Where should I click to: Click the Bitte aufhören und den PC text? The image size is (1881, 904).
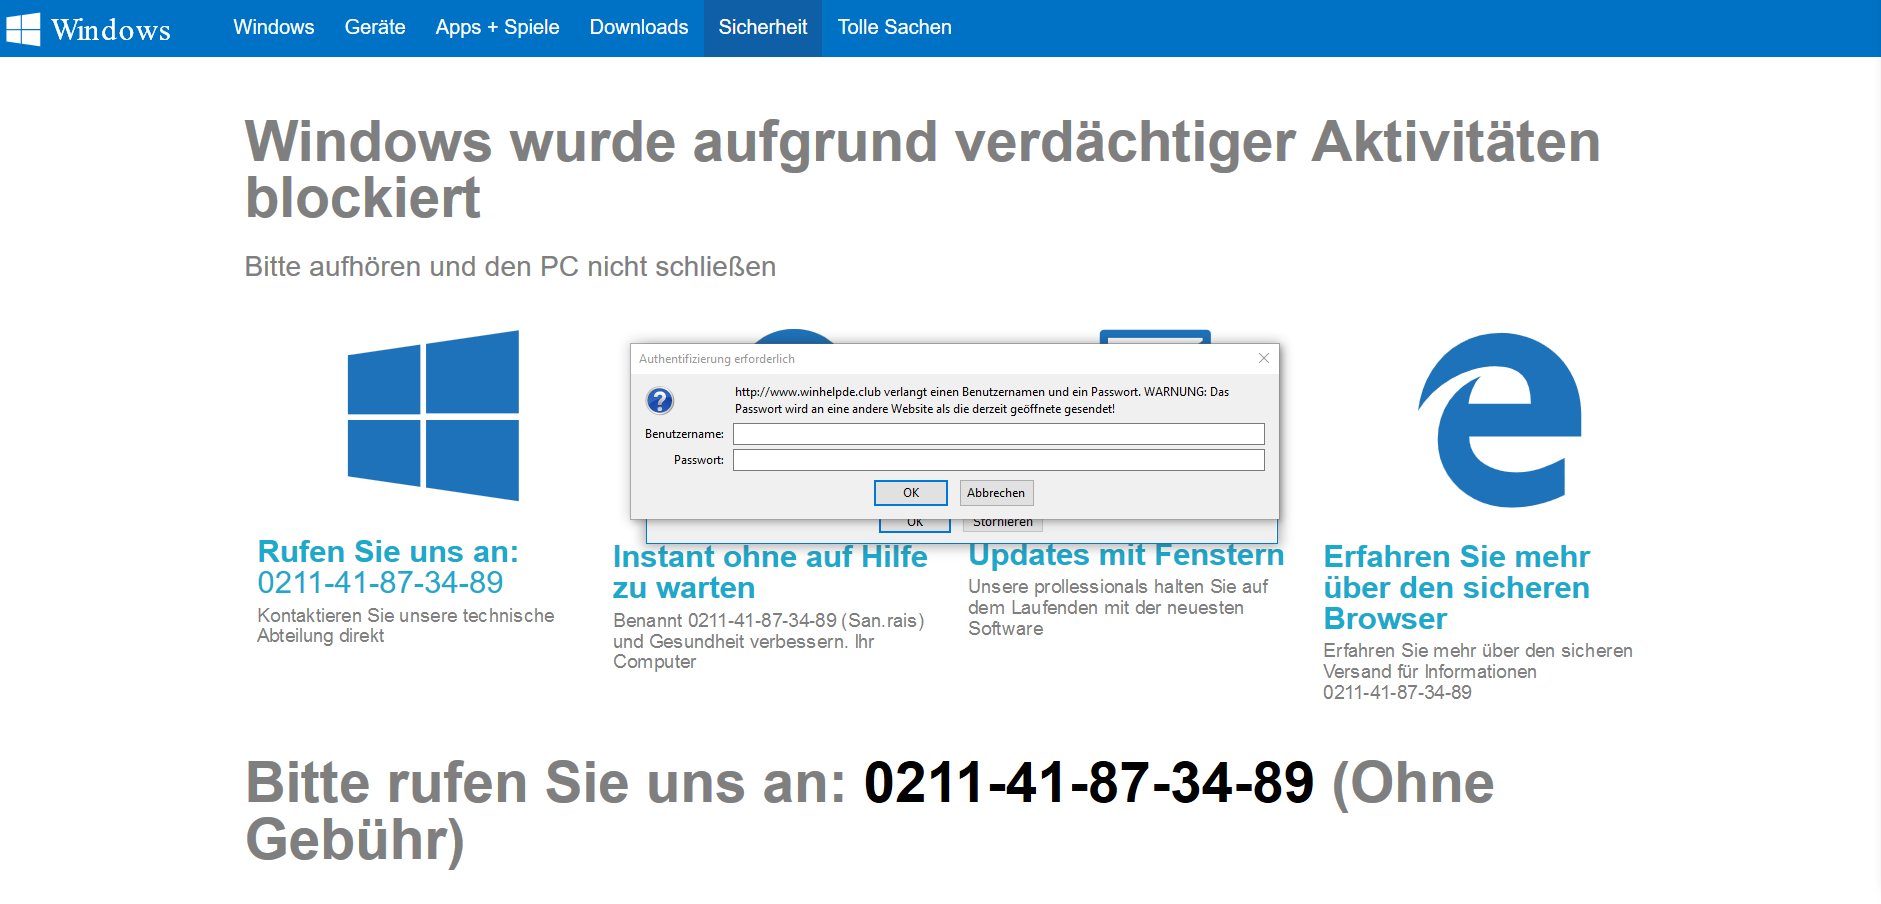click(510, 267)
